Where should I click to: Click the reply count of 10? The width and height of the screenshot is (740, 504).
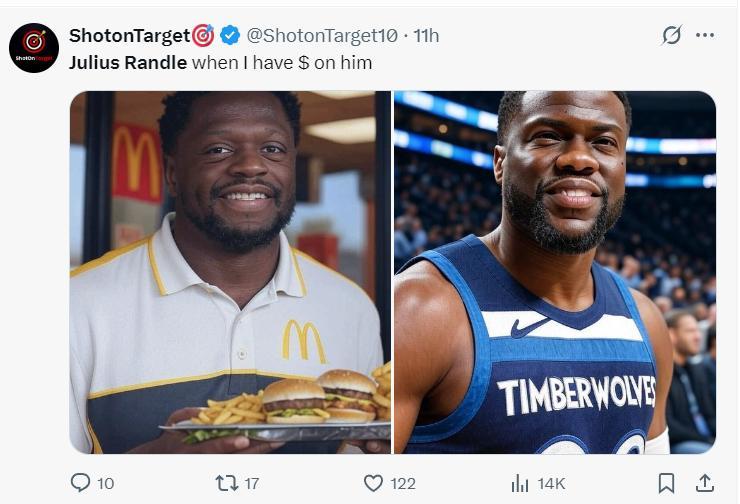point(105,483)
